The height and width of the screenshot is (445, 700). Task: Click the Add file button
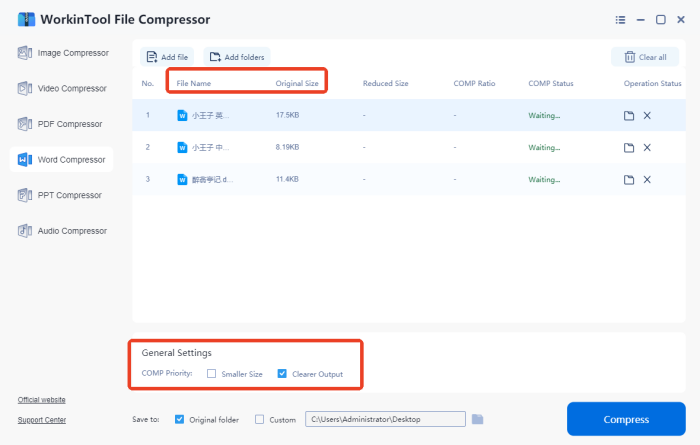click(167, 58)
